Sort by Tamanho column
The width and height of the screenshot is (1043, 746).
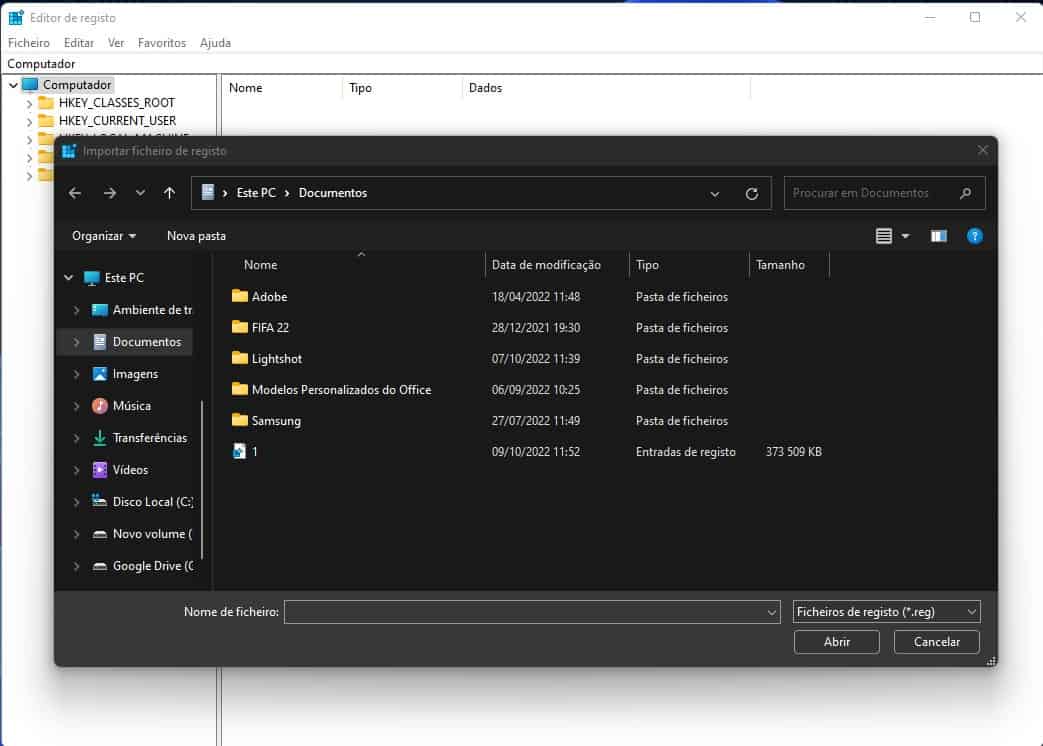pyautogui.click(x=780, y=265)
